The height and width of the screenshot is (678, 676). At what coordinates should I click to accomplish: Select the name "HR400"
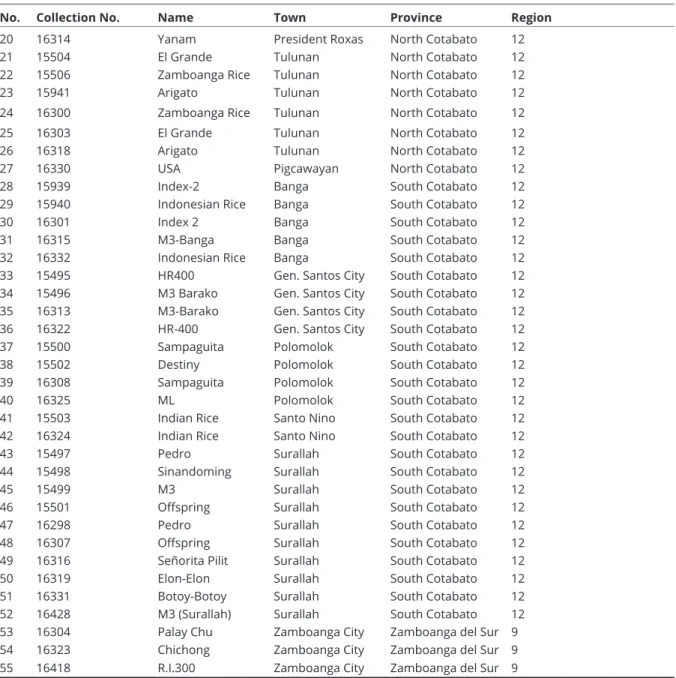176,275
